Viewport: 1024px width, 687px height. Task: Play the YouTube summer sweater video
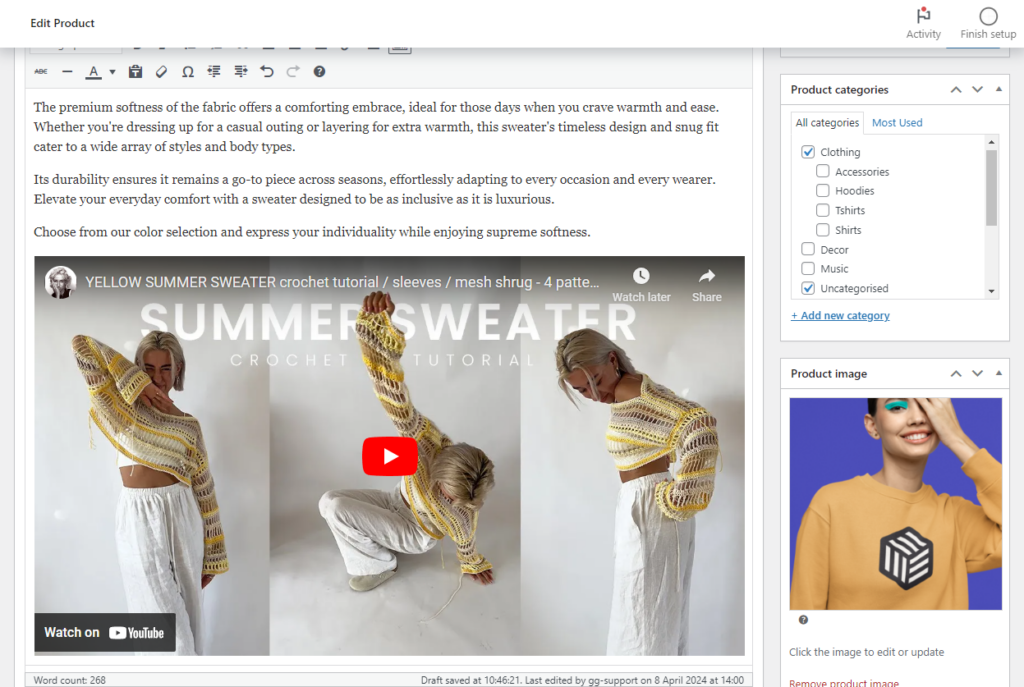click(389, 457)
